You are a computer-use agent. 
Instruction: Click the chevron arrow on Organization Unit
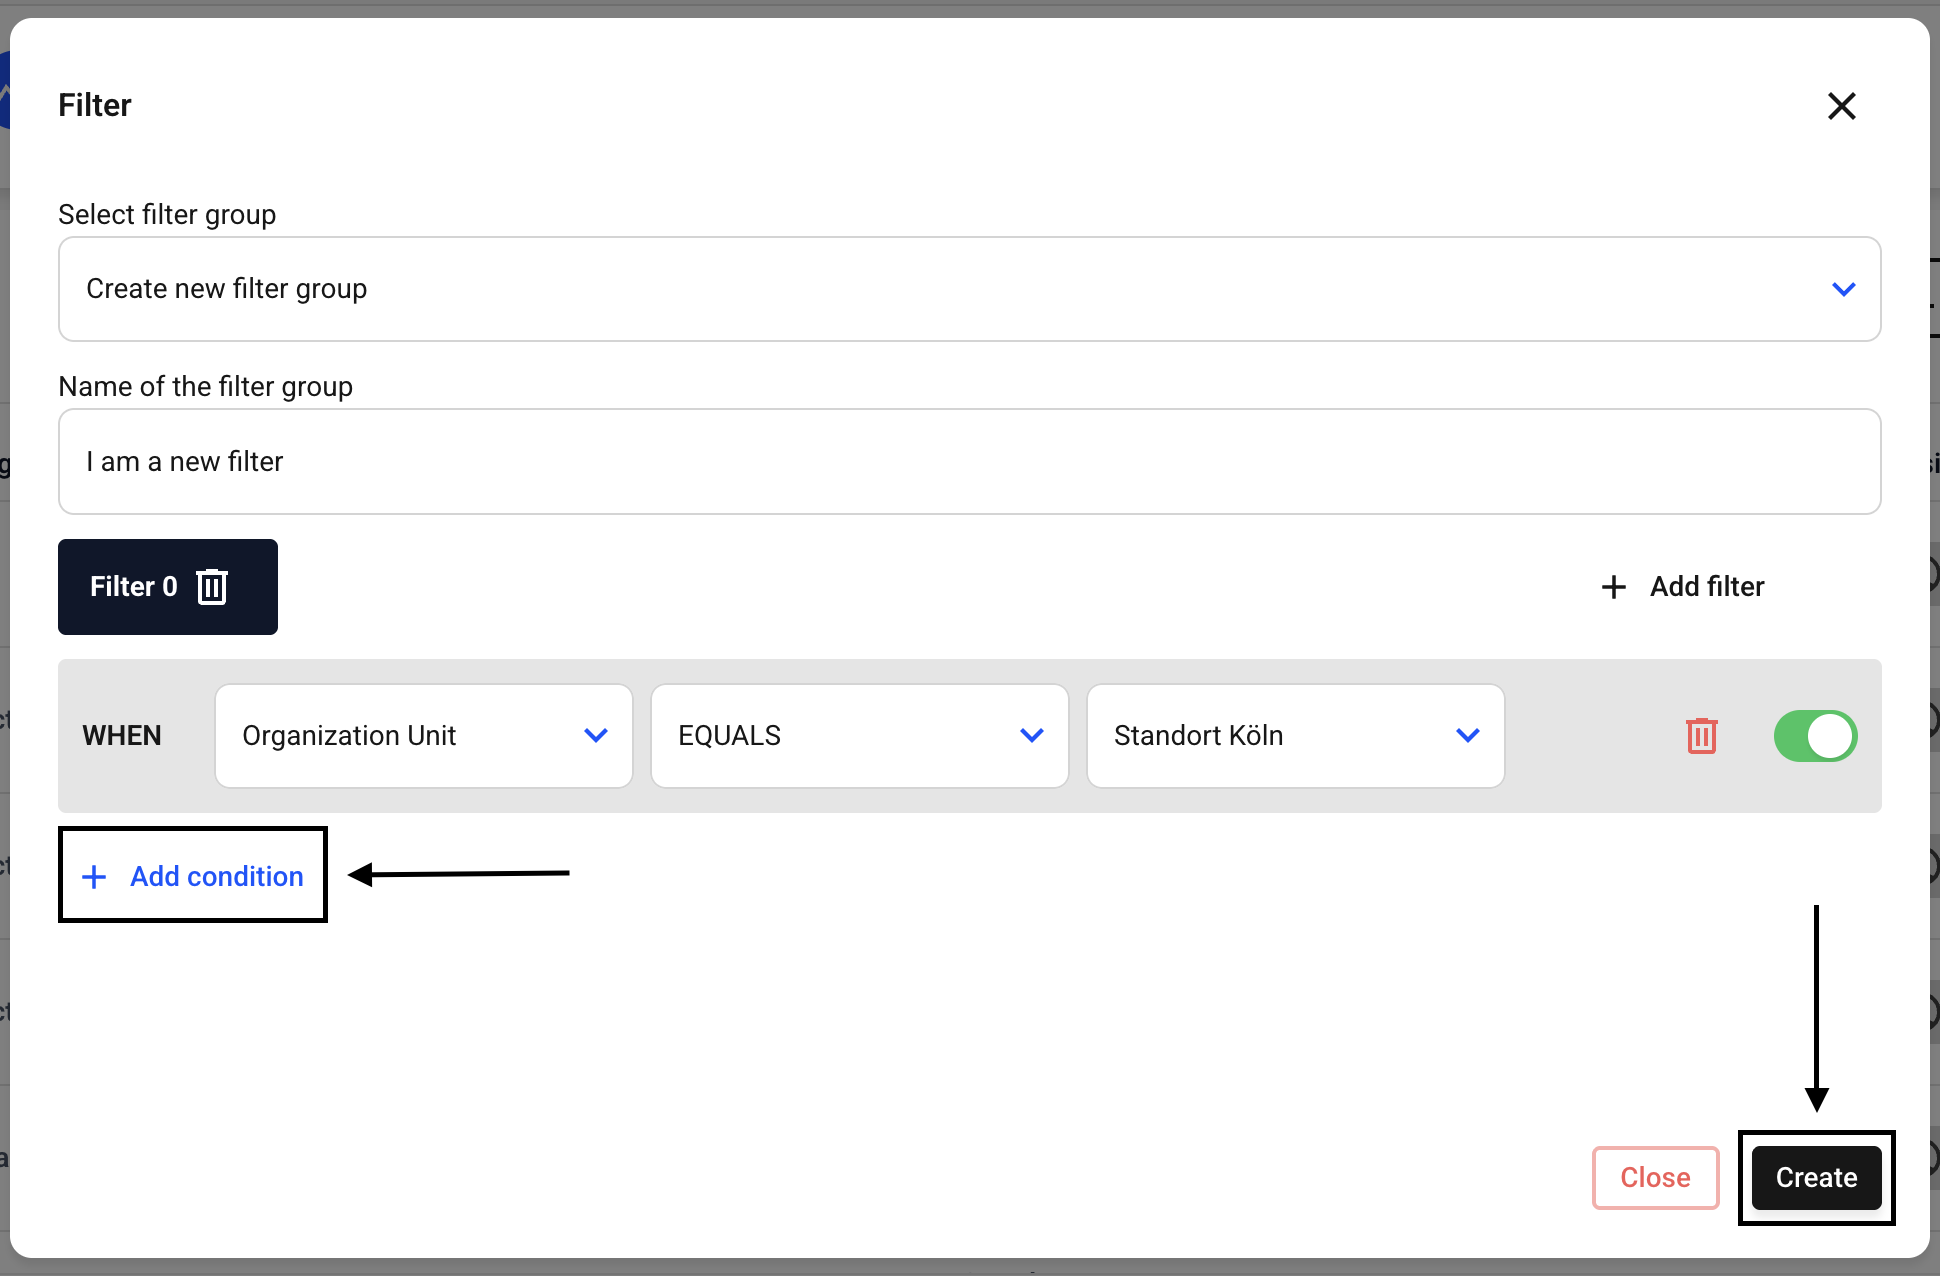pyautogui.click(x=596, y=736)
